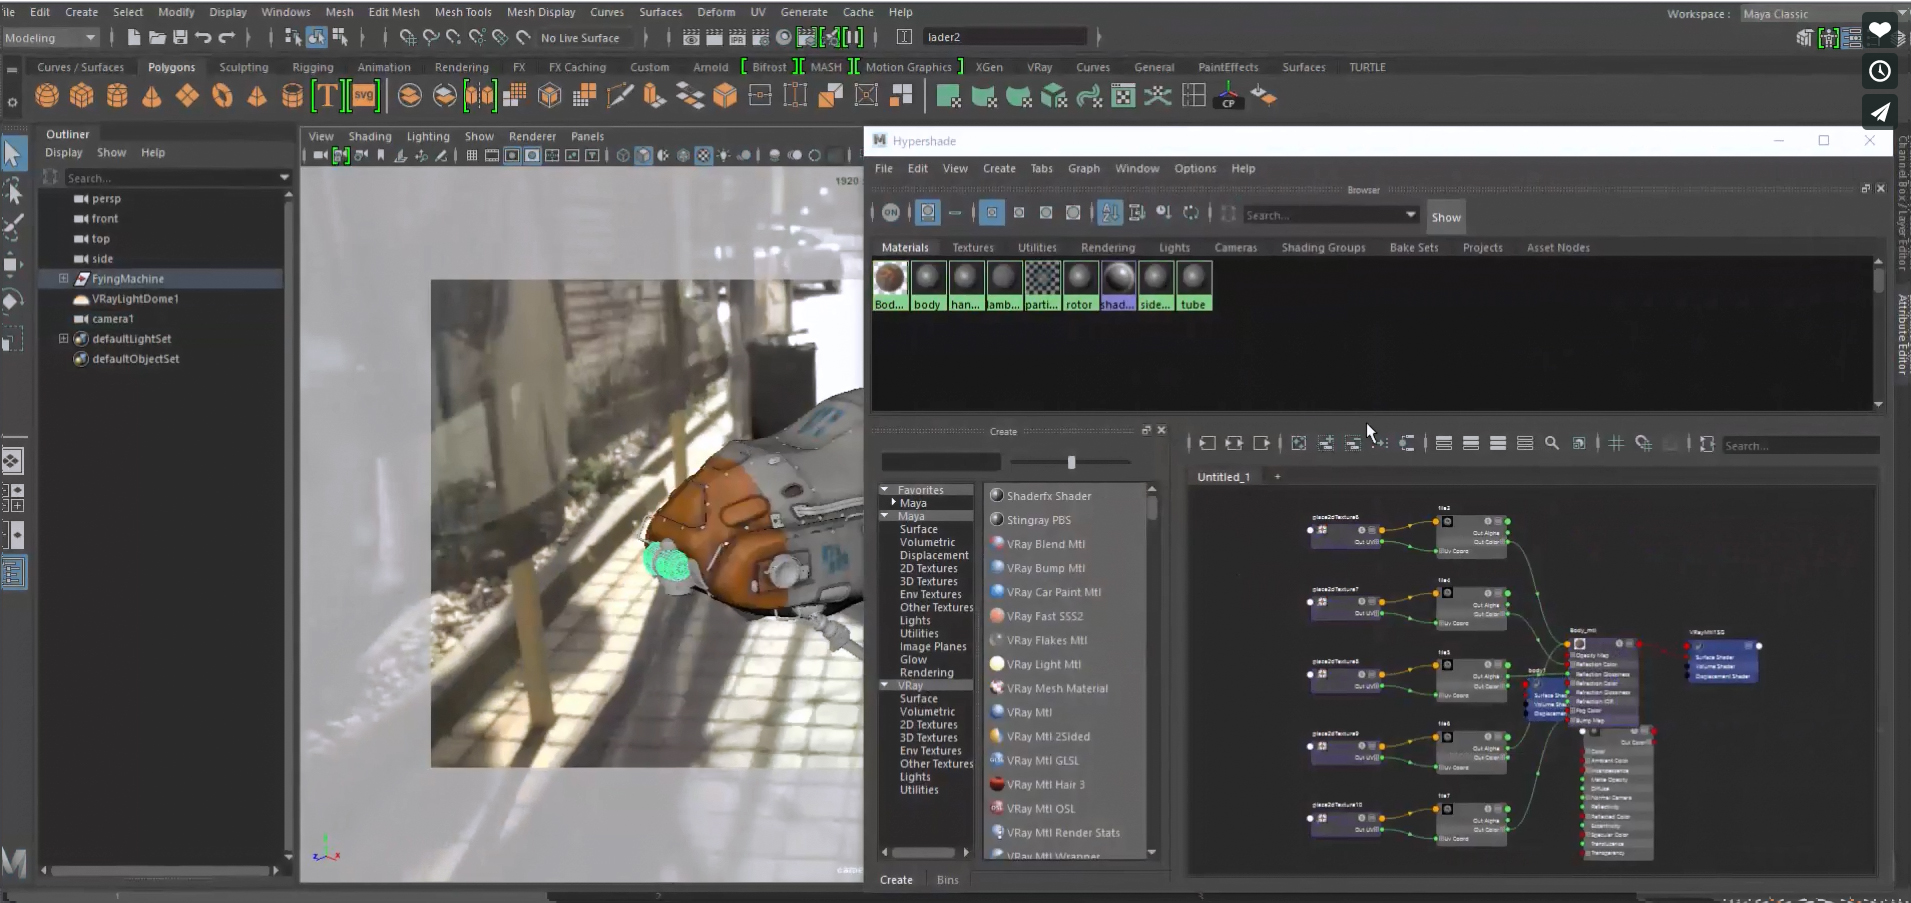The image size is (1911, 903).
Task: Select the Paint tool in the left toolbox
Action: (x=14, y=227)
